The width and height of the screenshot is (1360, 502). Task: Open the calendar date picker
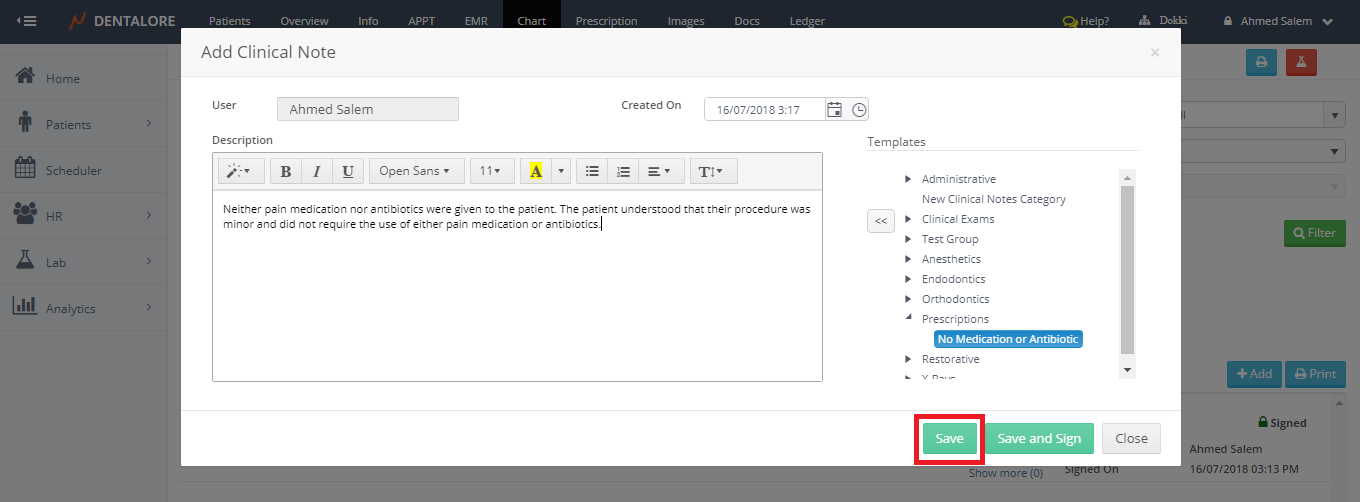(x=834, y=110)
